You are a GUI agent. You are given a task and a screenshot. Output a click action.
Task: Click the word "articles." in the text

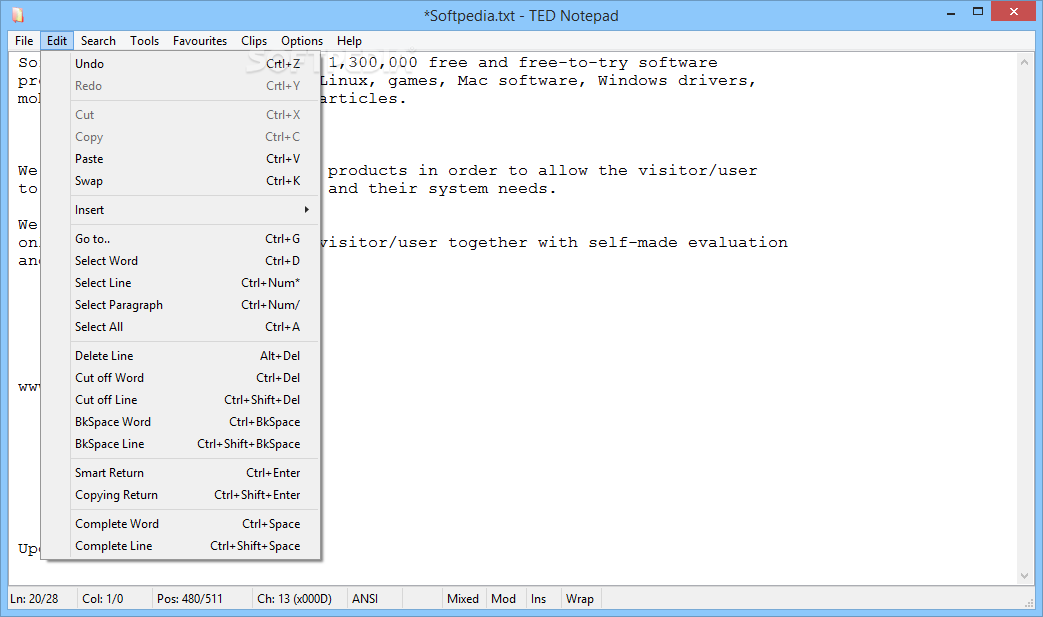click(363, 99)
